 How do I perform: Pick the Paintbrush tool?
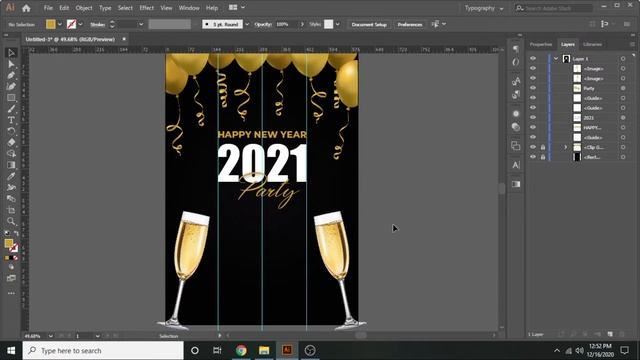[x=11, y=109]
